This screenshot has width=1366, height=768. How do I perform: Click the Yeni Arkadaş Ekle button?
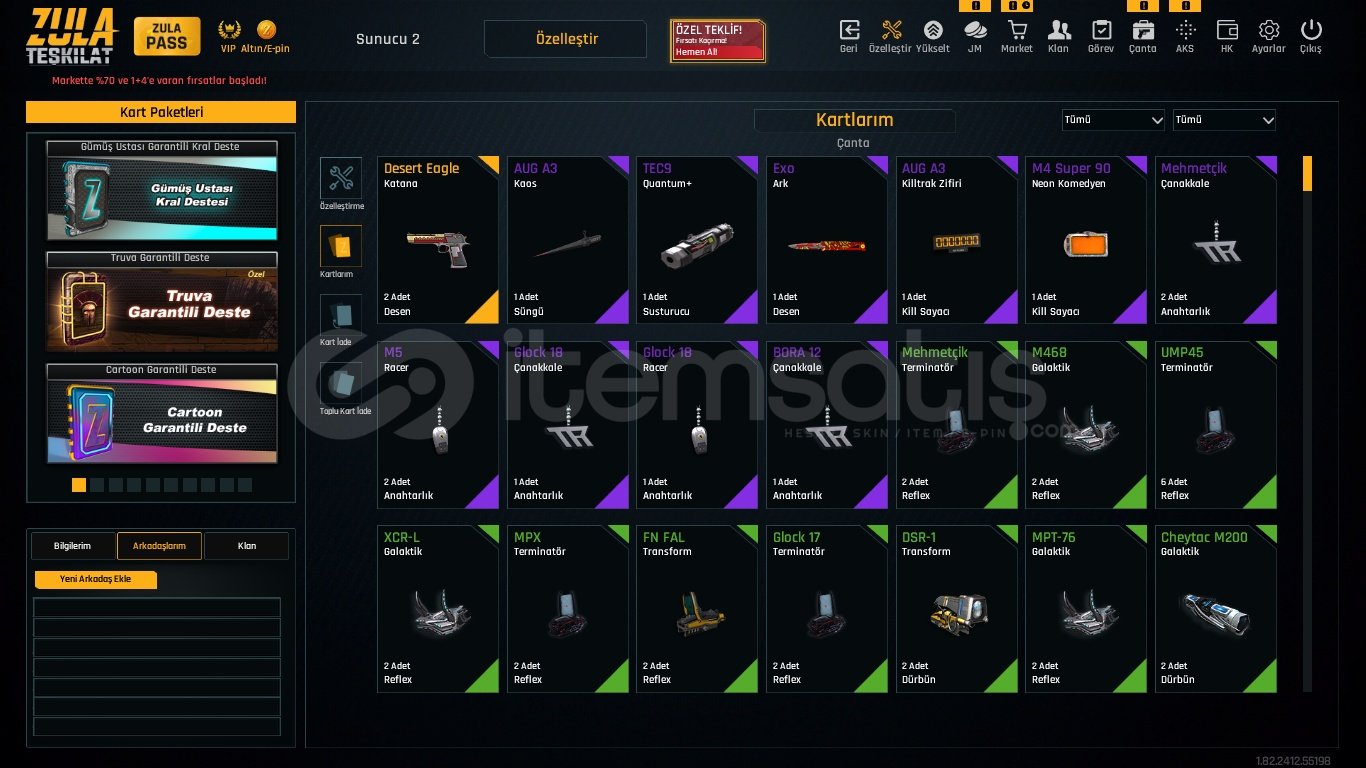pos(96,580)
